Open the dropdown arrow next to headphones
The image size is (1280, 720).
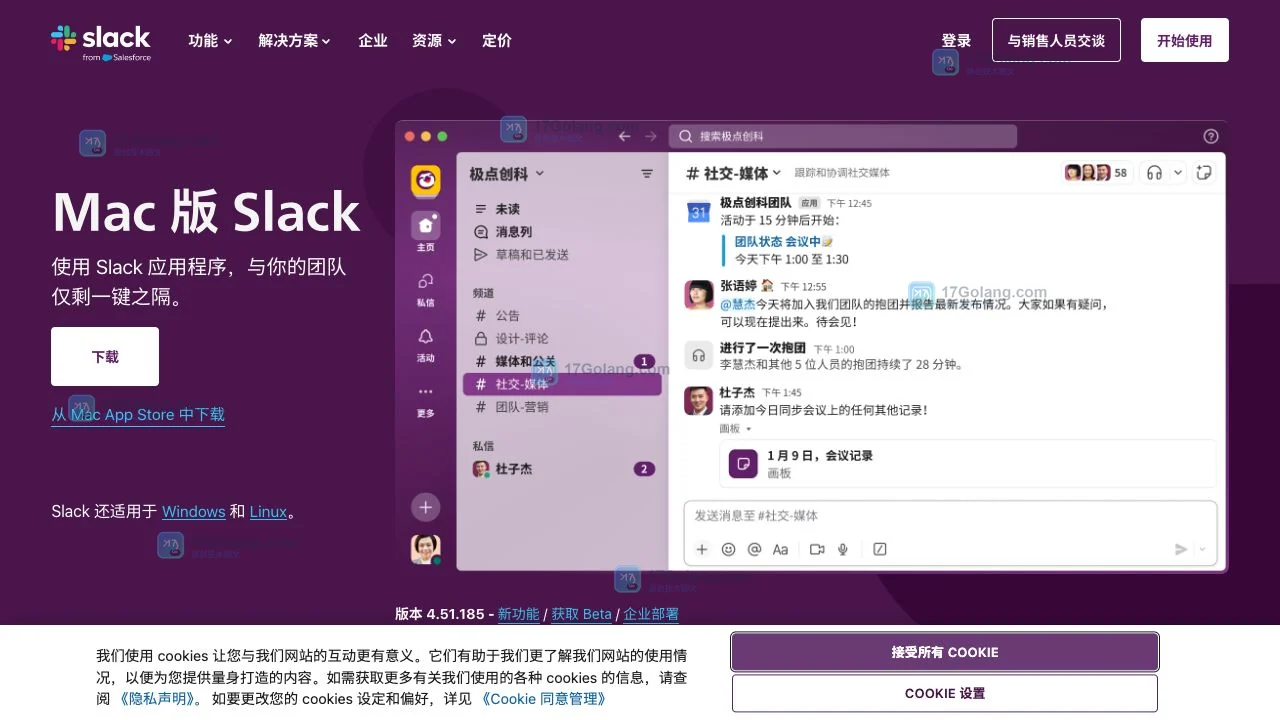(x=1177, y=173)
